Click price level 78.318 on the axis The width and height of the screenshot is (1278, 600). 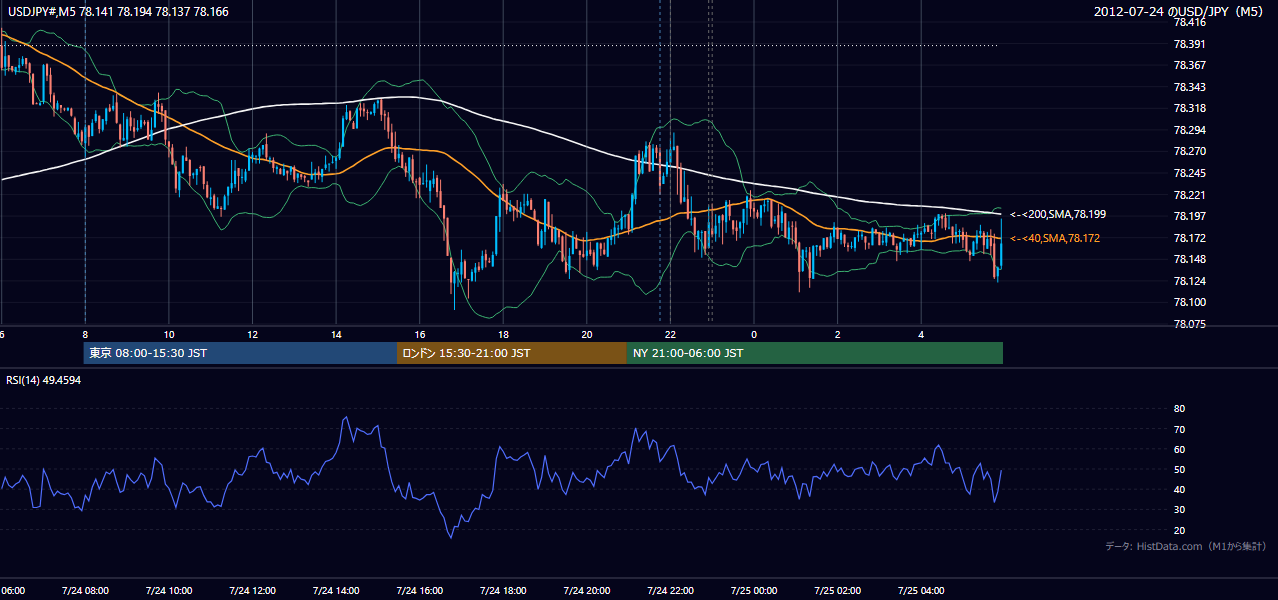coord(1188,108)
